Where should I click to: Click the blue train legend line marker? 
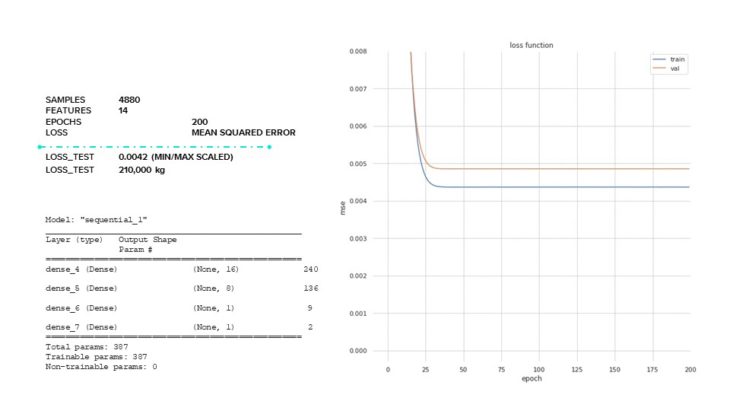click(x=659, y=60)
